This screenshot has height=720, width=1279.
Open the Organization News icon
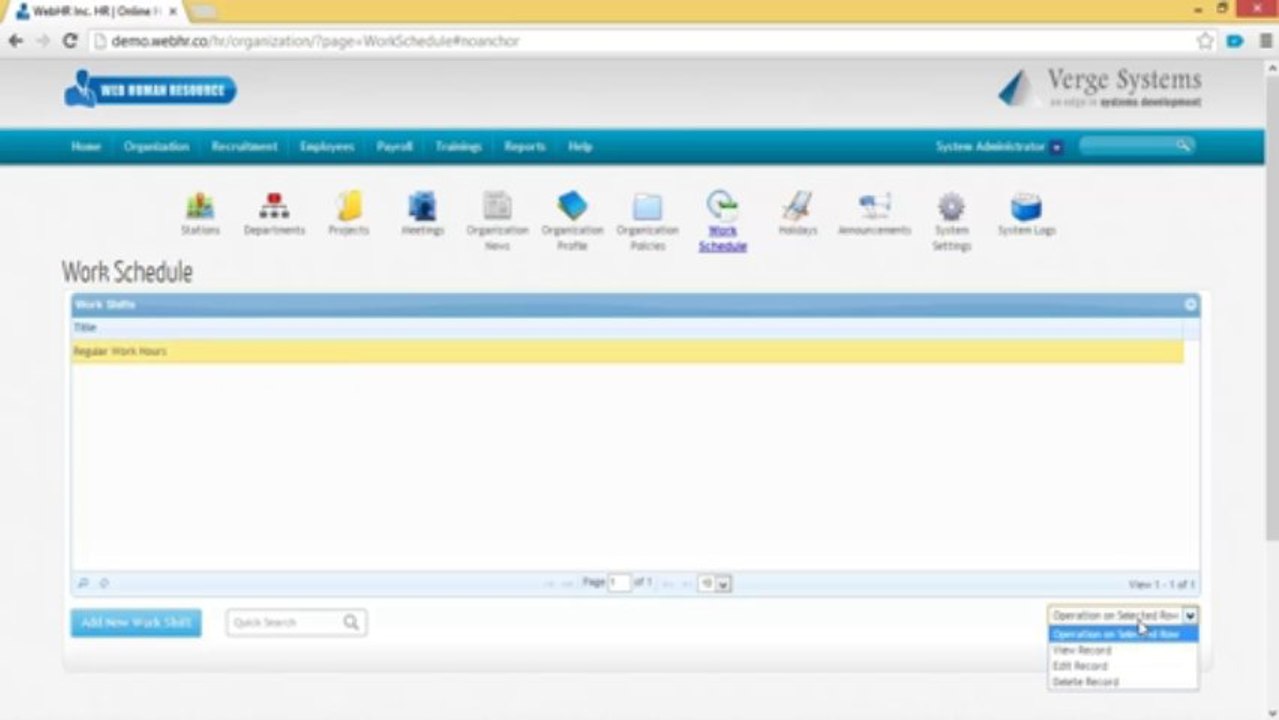[497, 206]
